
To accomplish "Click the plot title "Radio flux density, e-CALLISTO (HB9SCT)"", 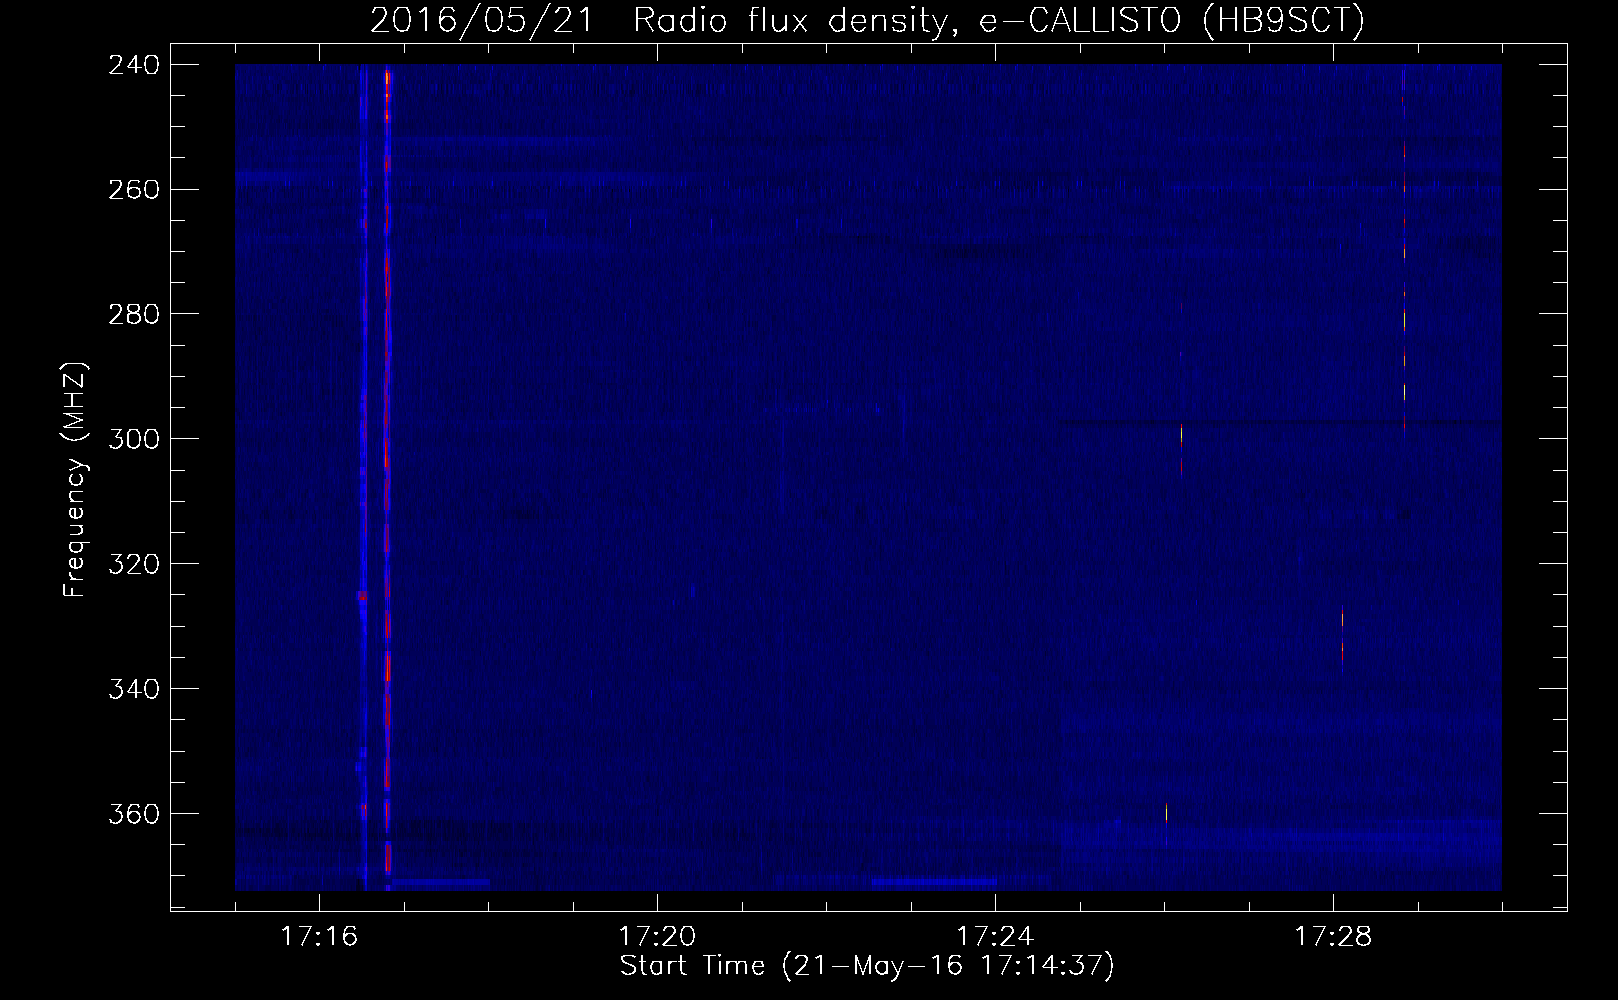I will tap(998, 21).
